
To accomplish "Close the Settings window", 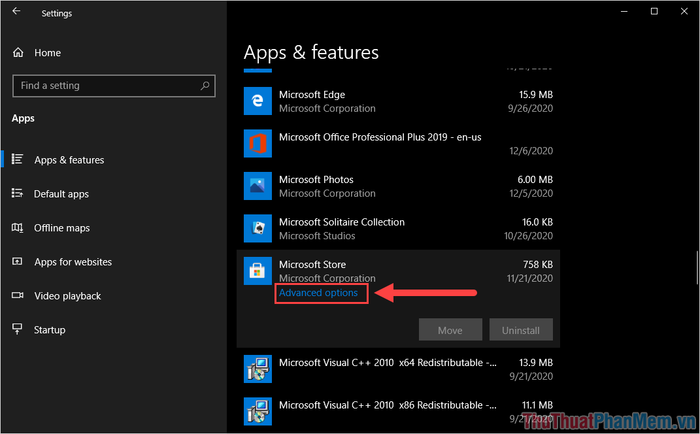I will click(684, 11).
